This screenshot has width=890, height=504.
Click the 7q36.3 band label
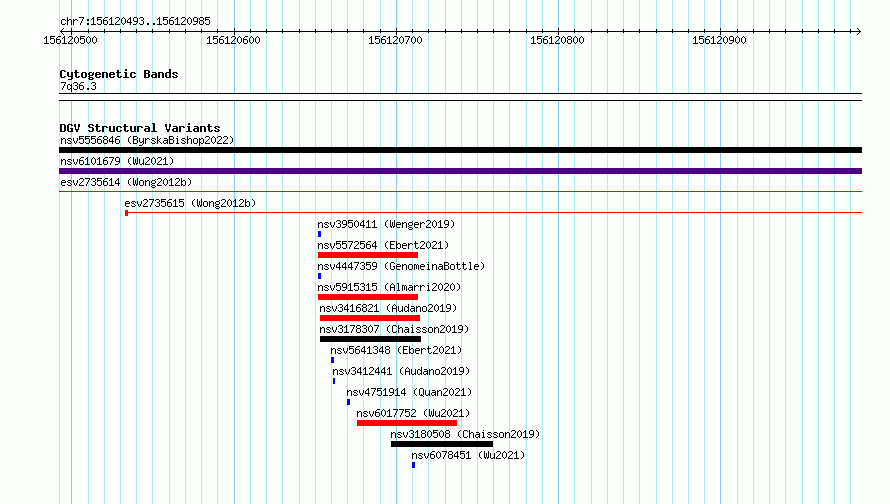click(78, 86)
